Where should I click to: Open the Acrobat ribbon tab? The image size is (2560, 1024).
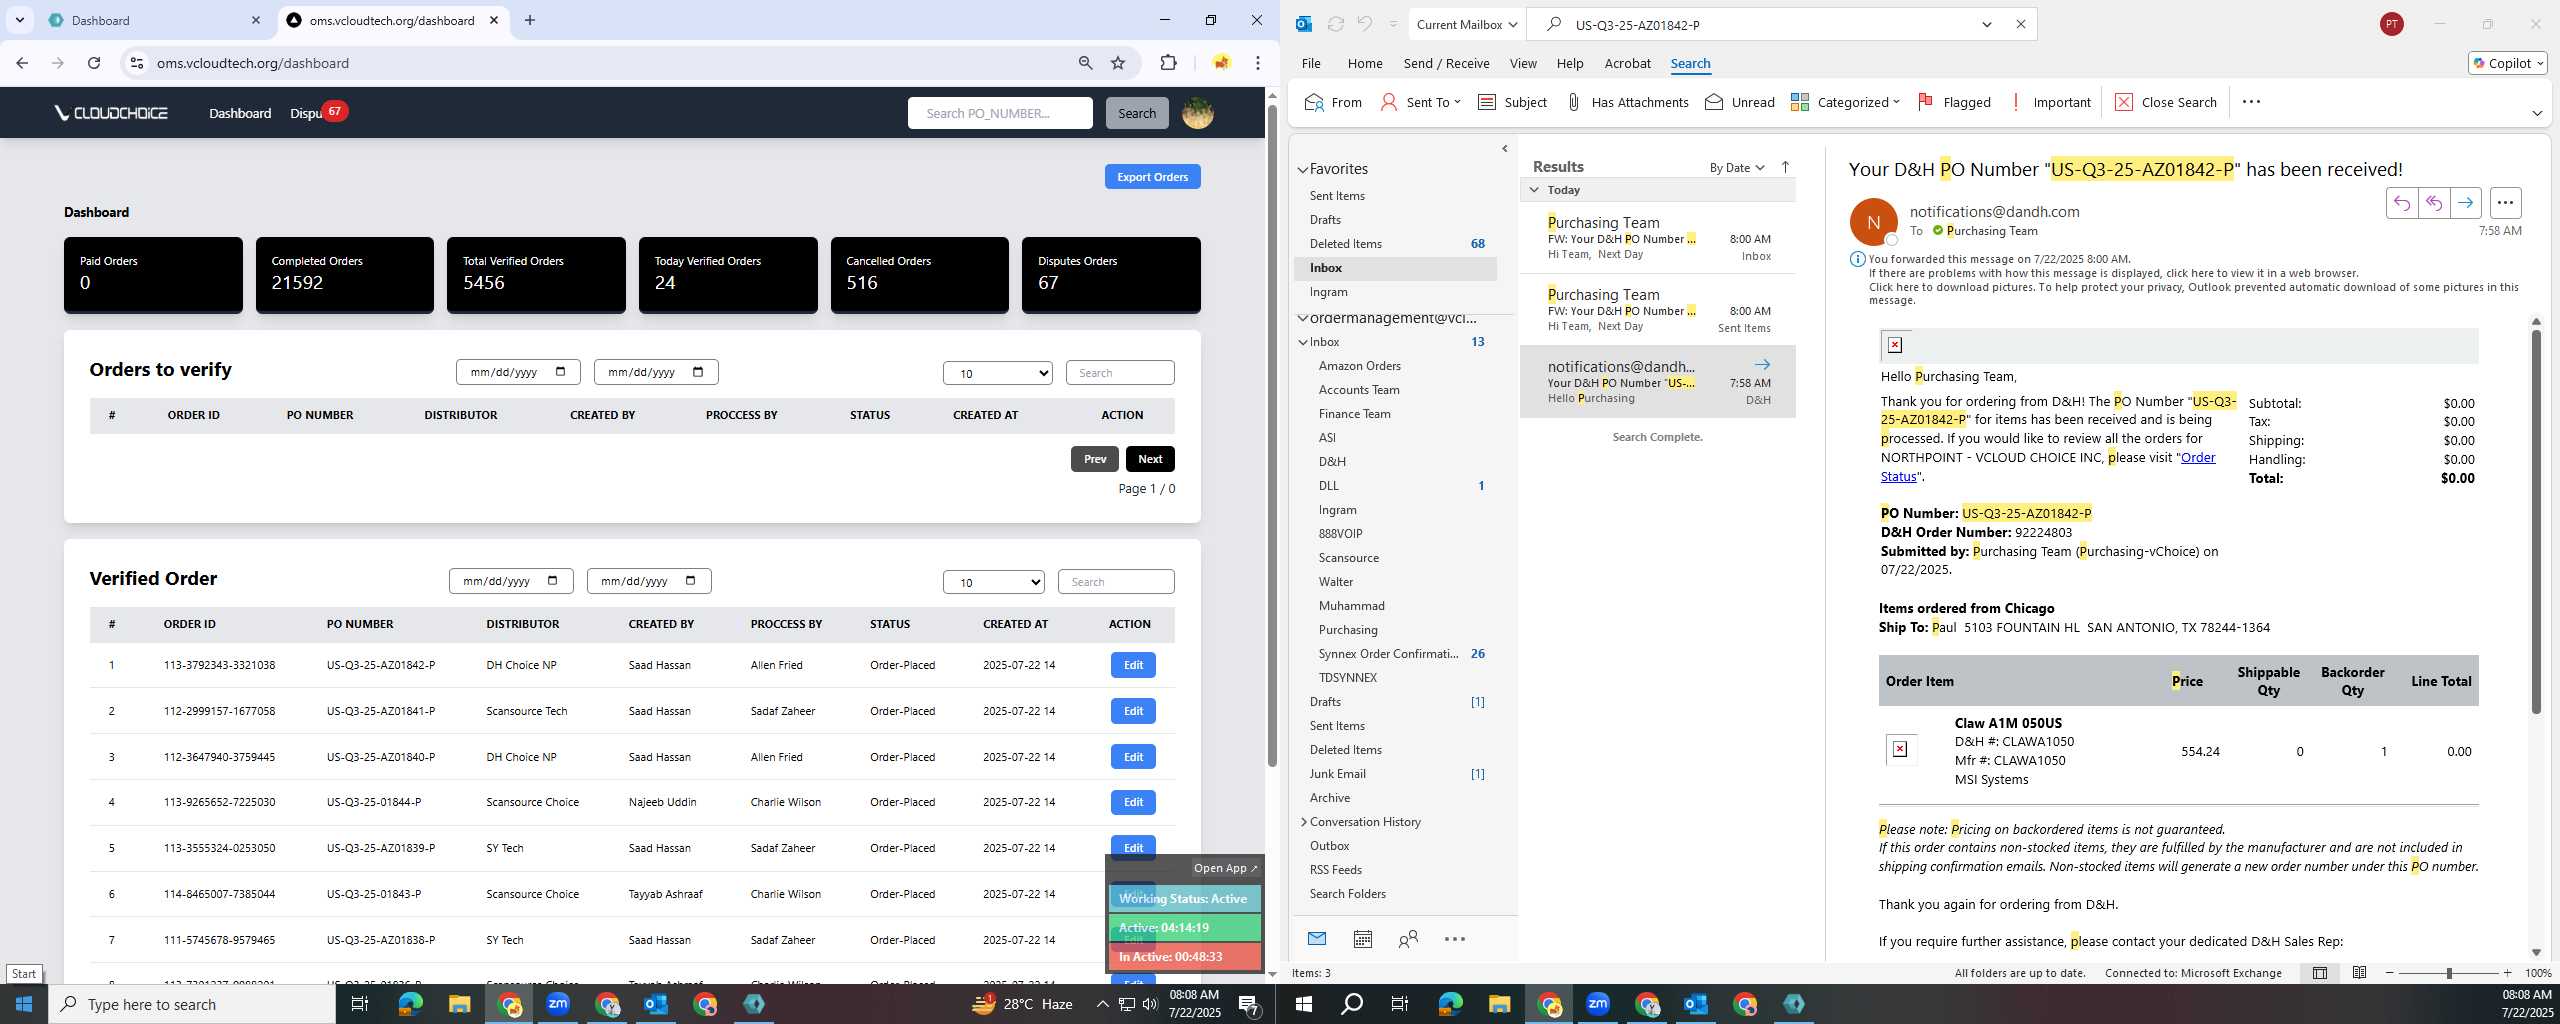pyautogui.click(x=1627, y=63)
